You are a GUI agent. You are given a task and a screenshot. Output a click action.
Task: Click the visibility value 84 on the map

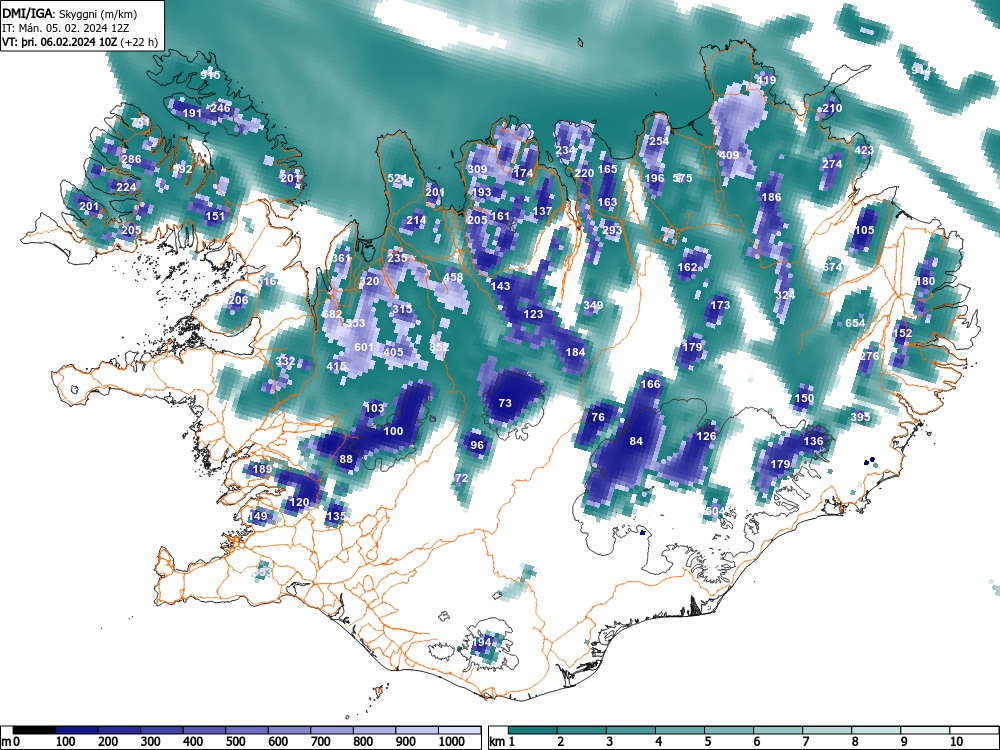click(636, 441)
